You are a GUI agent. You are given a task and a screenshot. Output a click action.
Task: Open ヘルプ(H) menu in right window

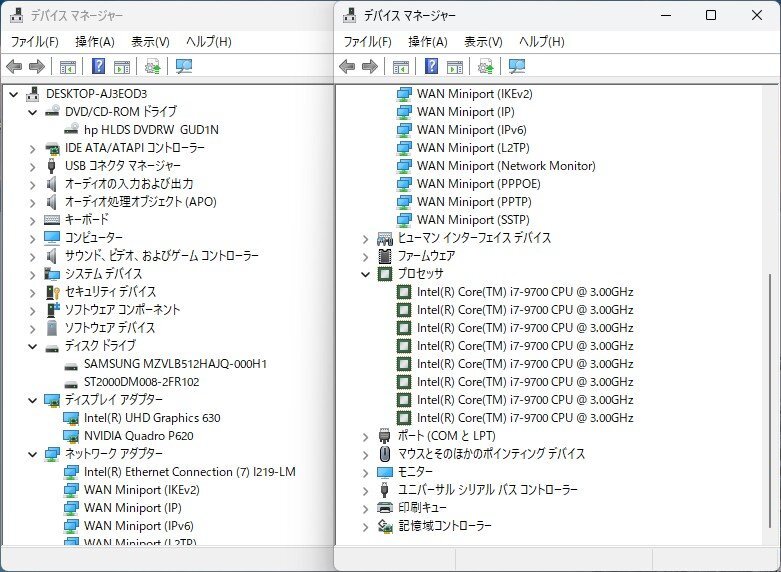click(x=541, y=41)
